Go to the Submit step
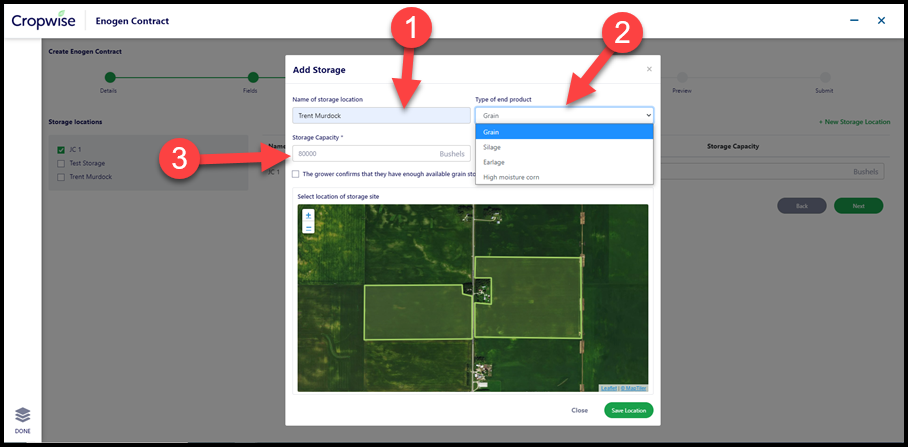 [x=825, y=78]
